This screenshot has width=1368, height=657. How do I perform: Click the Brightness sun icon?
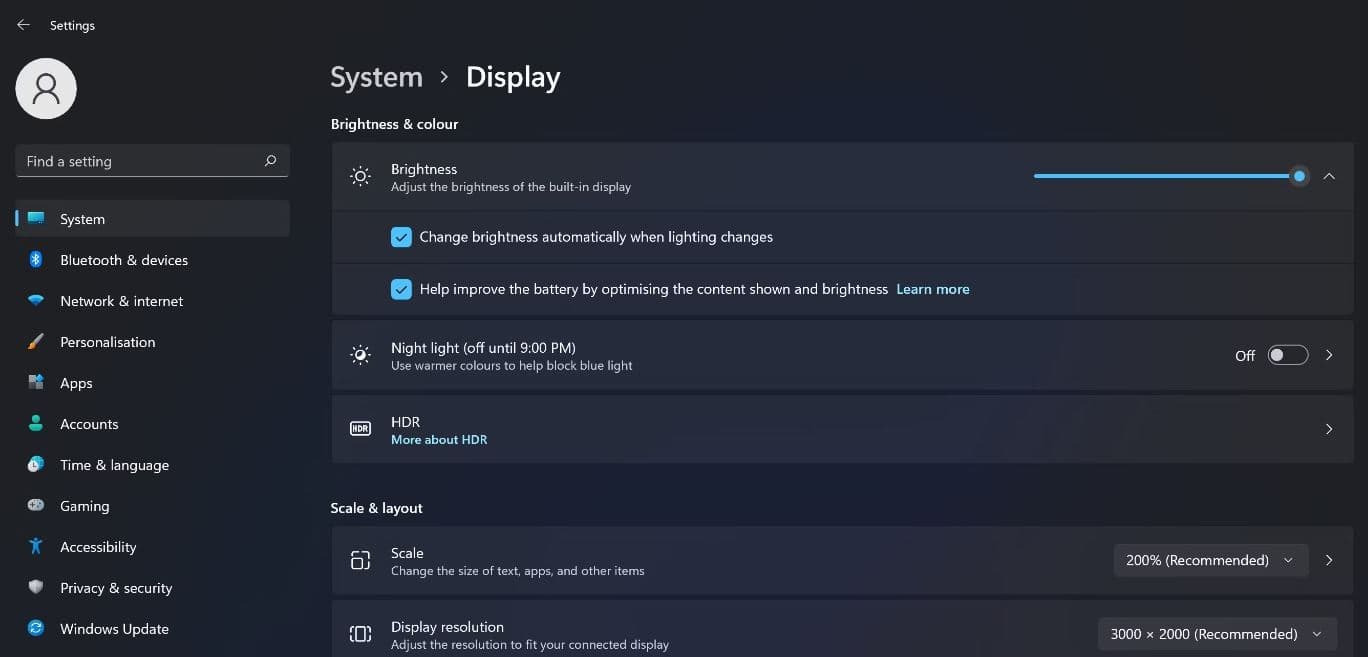(x=360, y=176)
